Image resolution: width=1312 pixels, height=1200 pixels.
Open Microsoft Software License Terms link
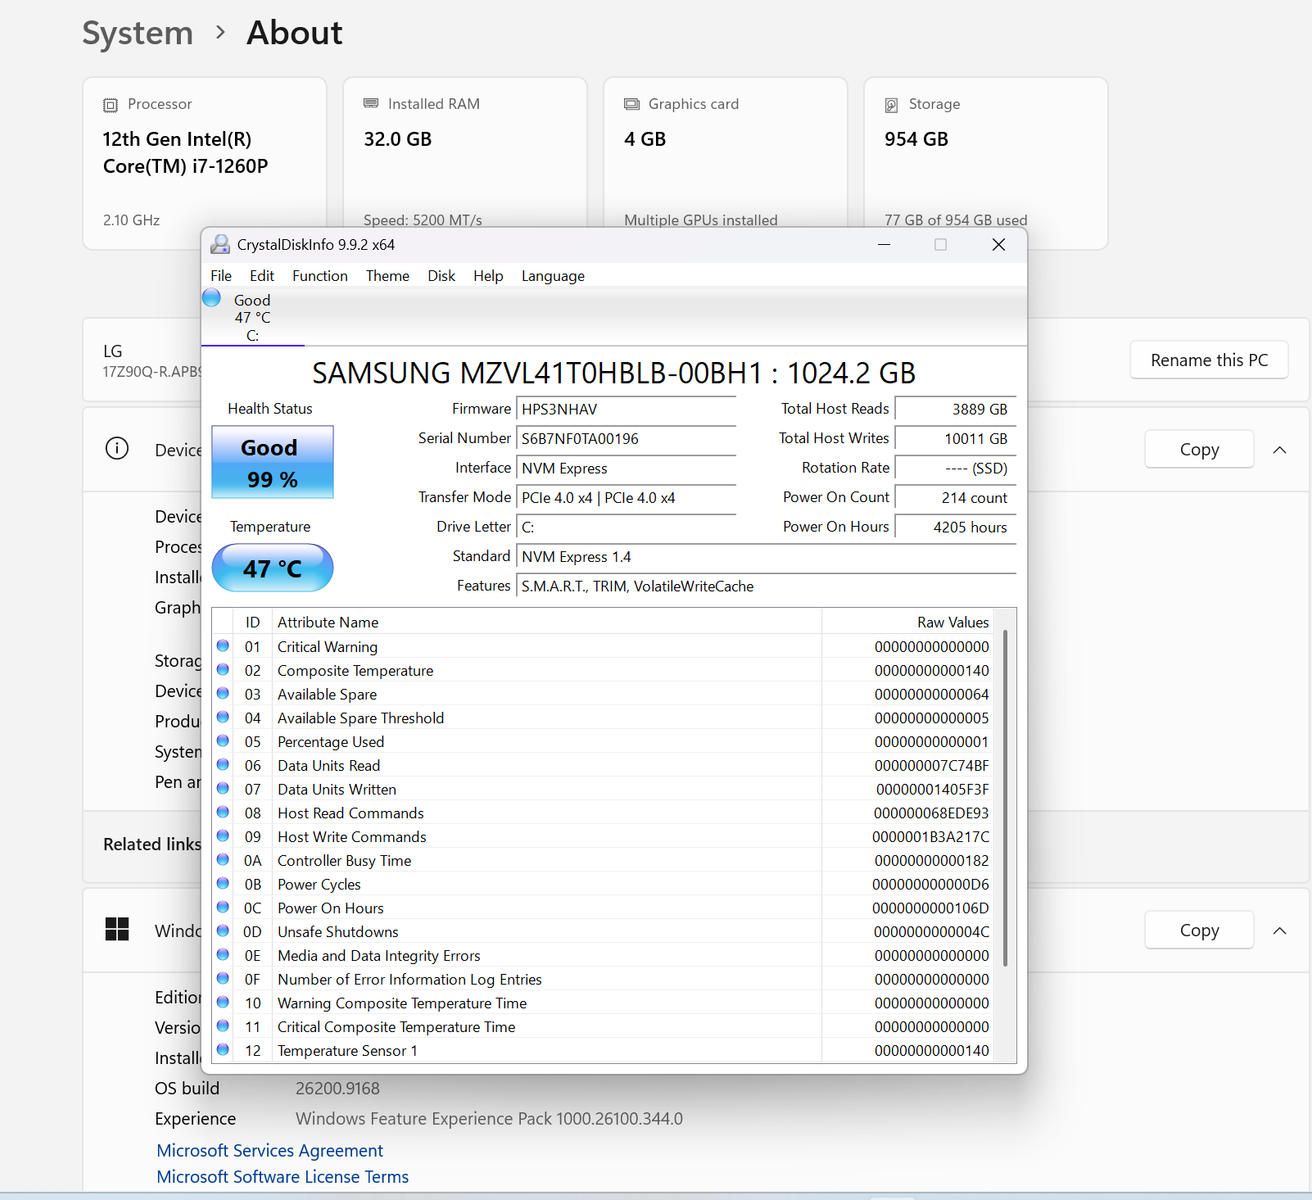coord(283,1177)
